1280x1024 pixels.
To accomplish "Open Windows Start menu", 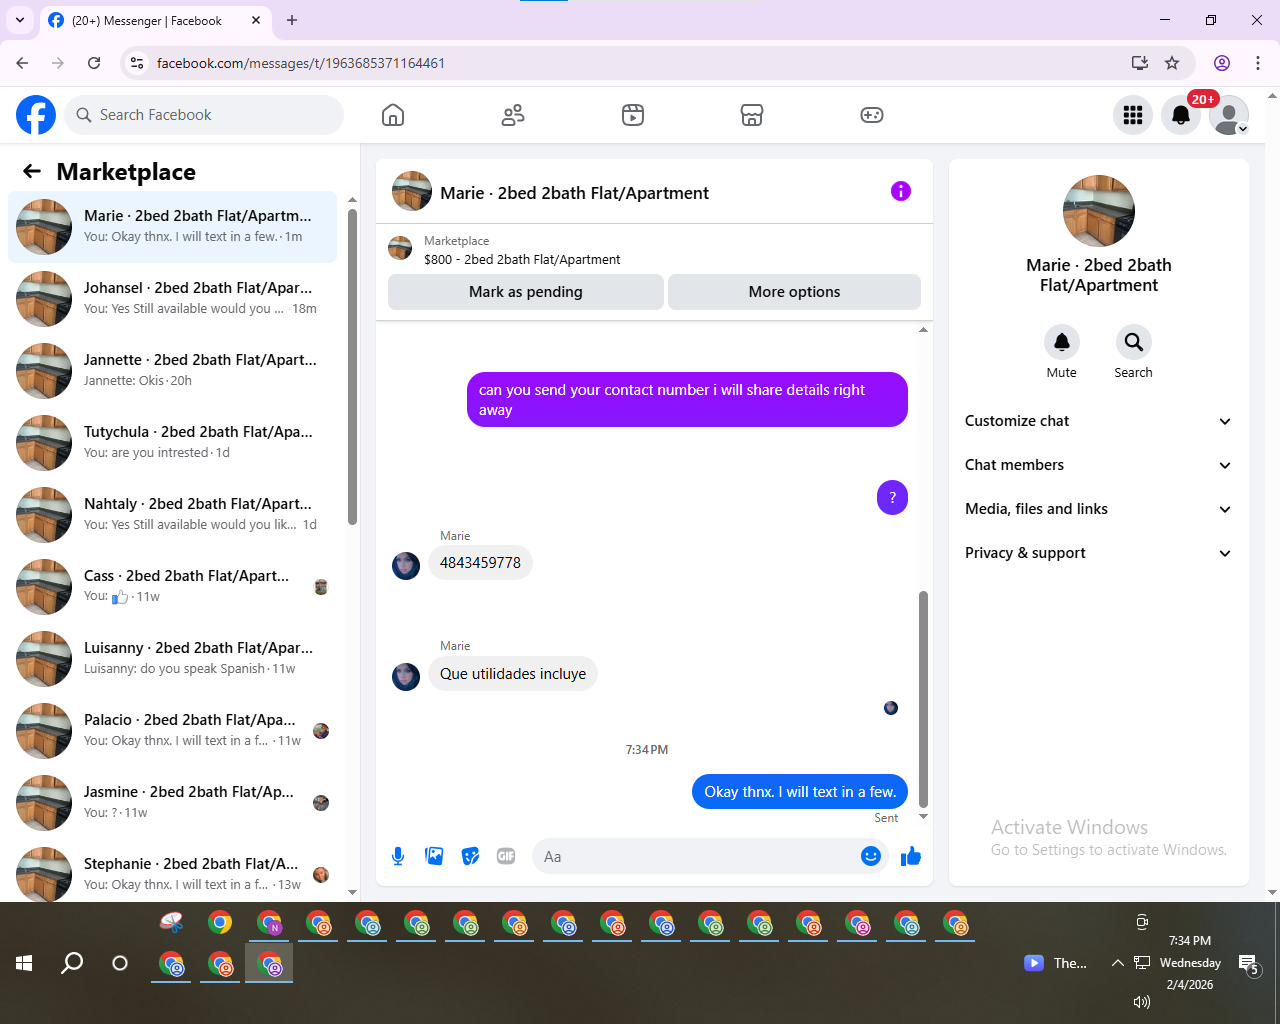I will 24,963.
